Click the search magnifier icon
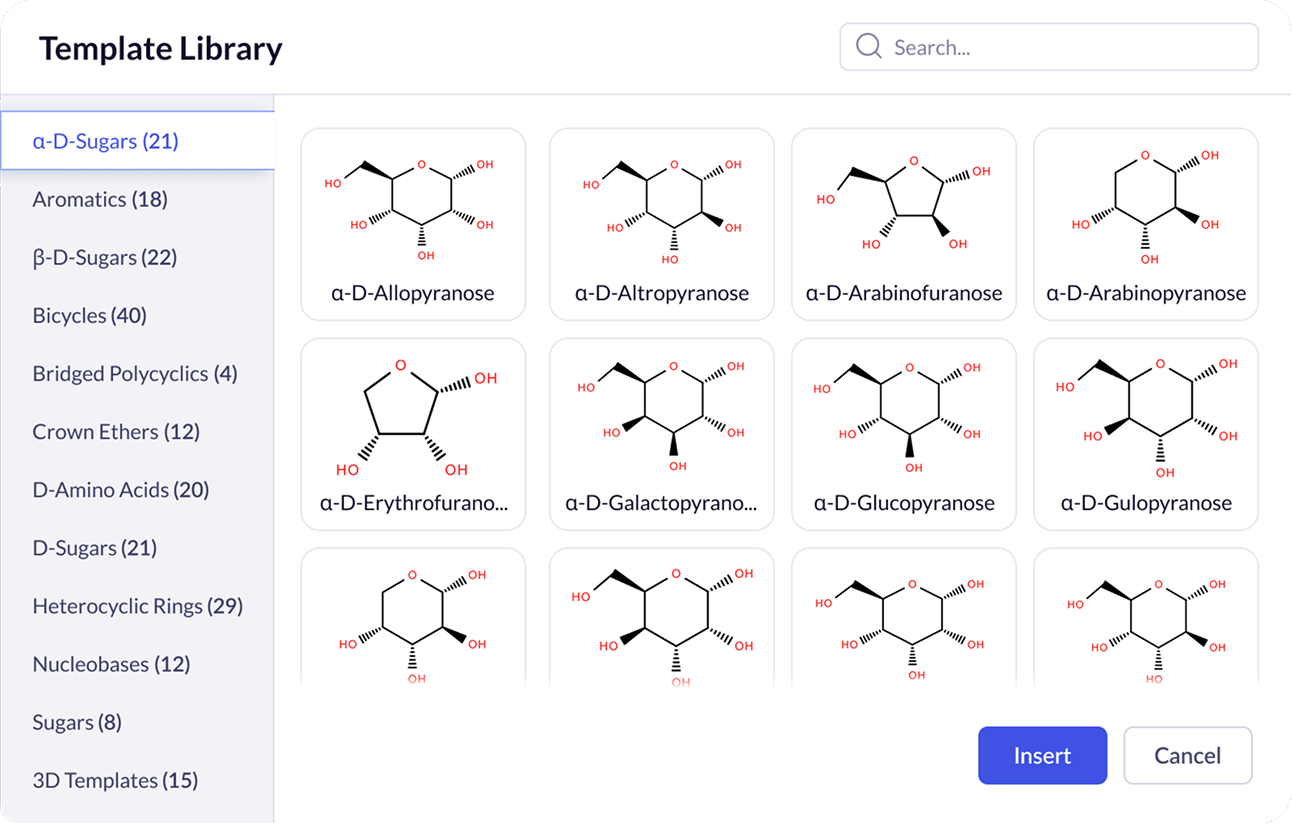The image size is (1292, 824). click(869, 47)
